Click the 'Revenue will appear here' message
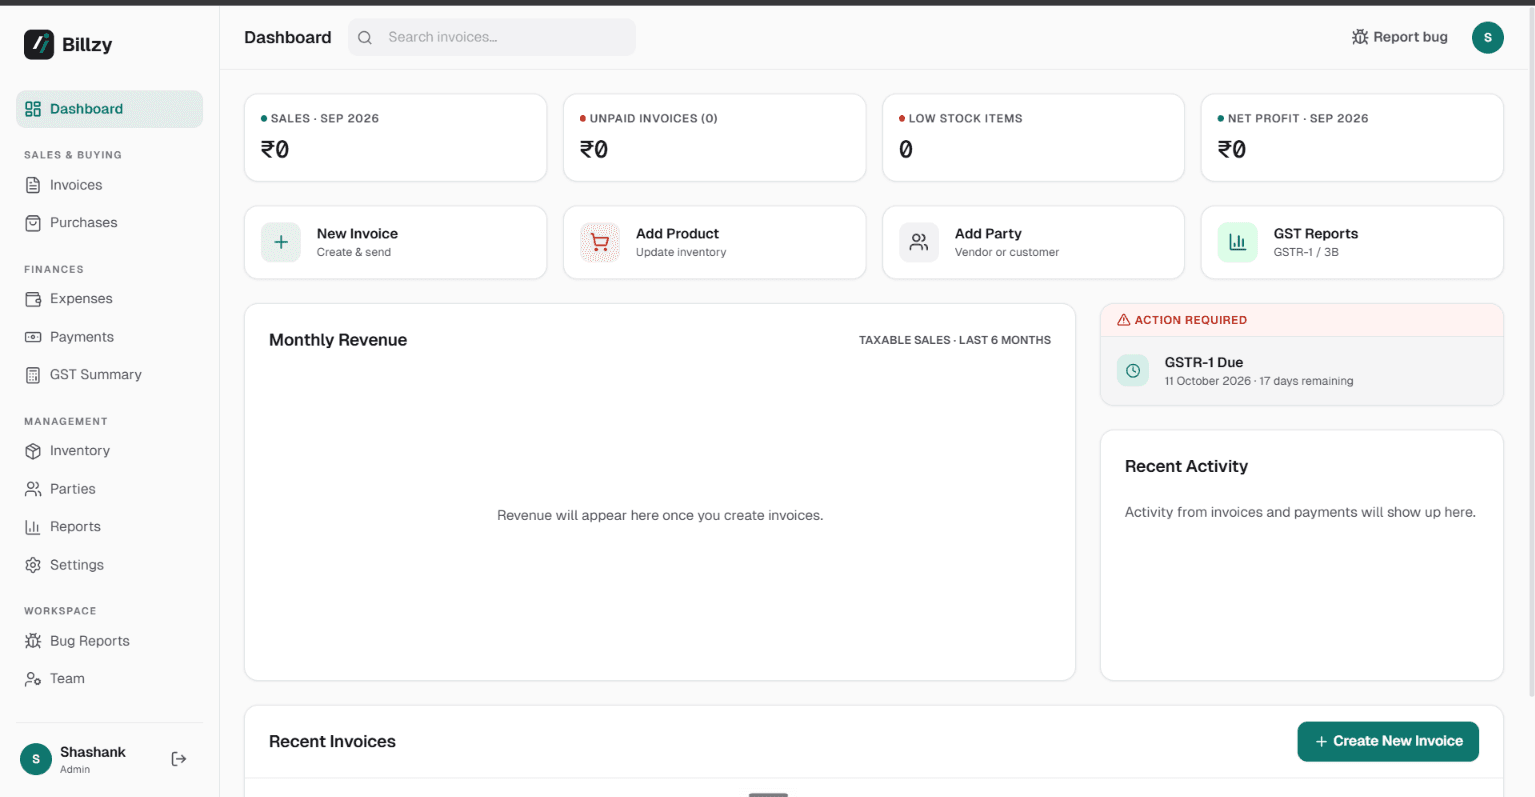The height and width of the screenshot is (797, 1535). click(x=660, y=516)
